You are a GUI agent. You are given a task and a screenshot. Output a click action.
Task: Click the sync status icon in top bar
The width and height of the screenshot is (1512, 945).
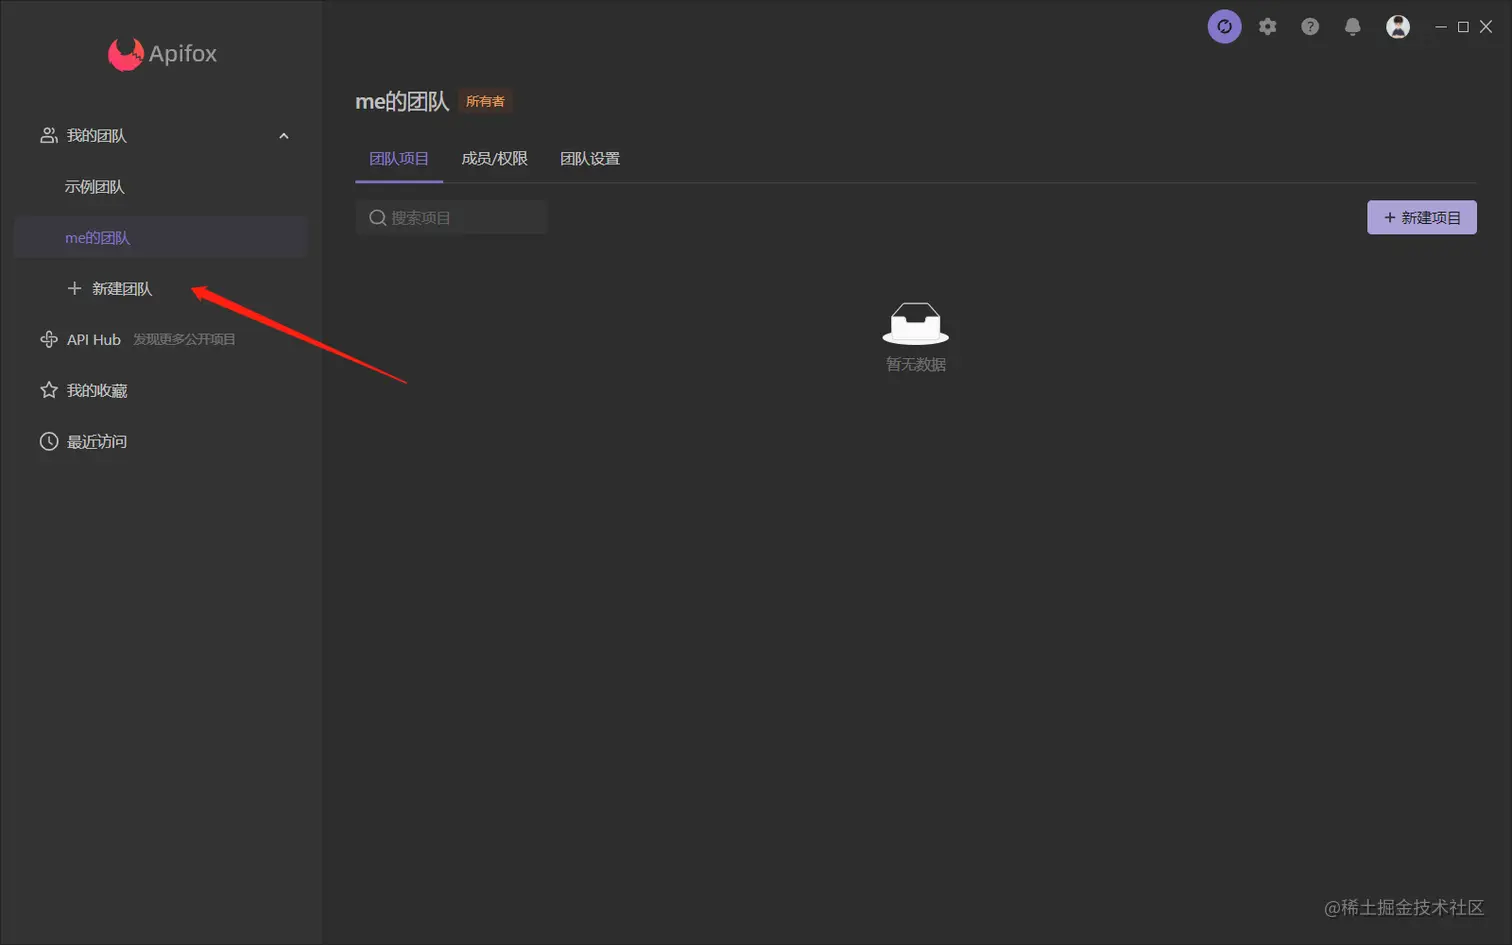click(1223, 26)
